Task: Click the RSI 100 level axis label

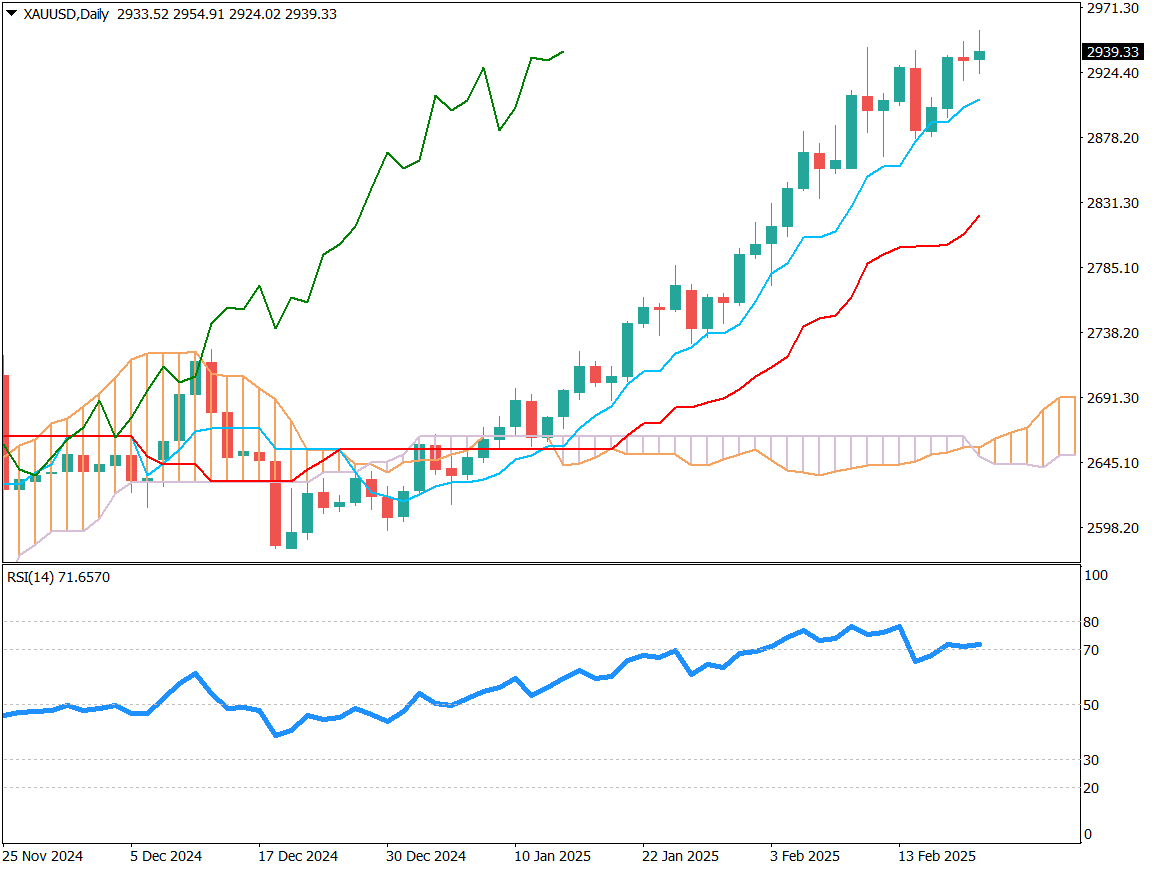Action: click(1096, 576)
